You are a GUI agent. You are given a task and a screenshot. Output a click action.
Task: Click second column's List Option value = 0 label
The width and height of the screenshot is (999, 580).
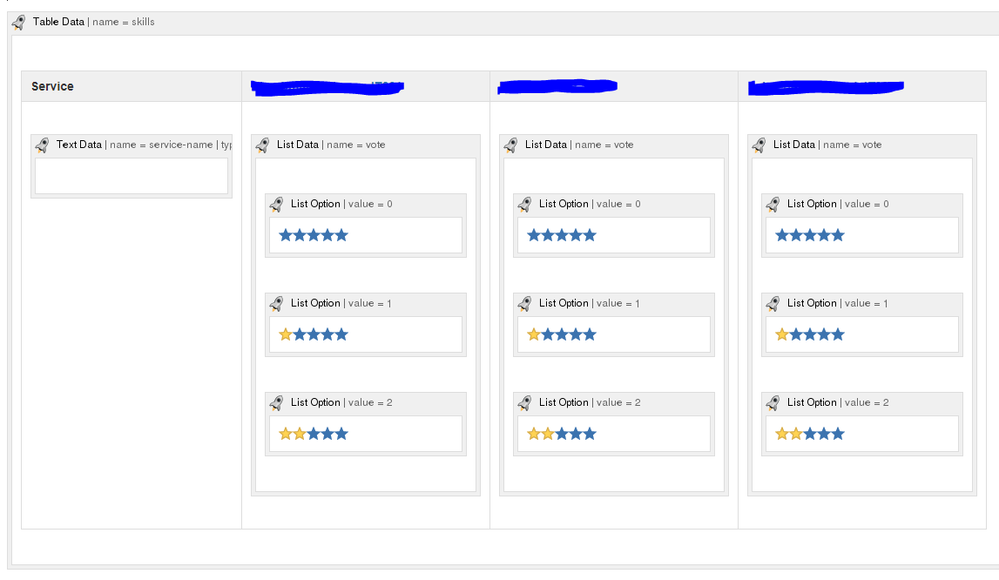590,204
